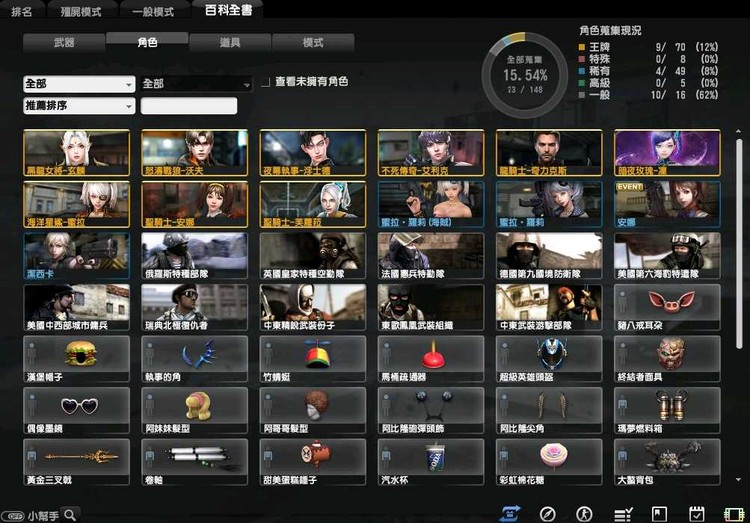Click the character list vertical scrollbar
This screenshot has width=750, height=523.
pos(739,242)
